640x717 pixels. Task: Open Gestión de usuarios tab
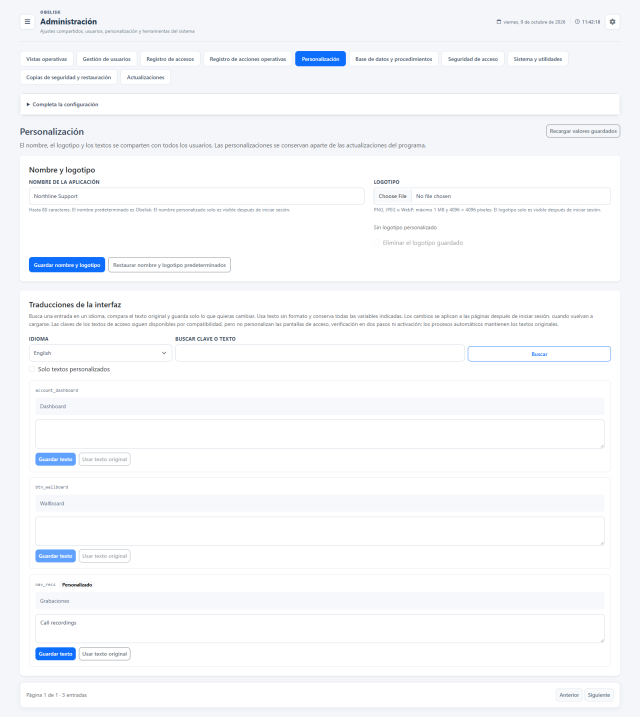click(107, 59)
